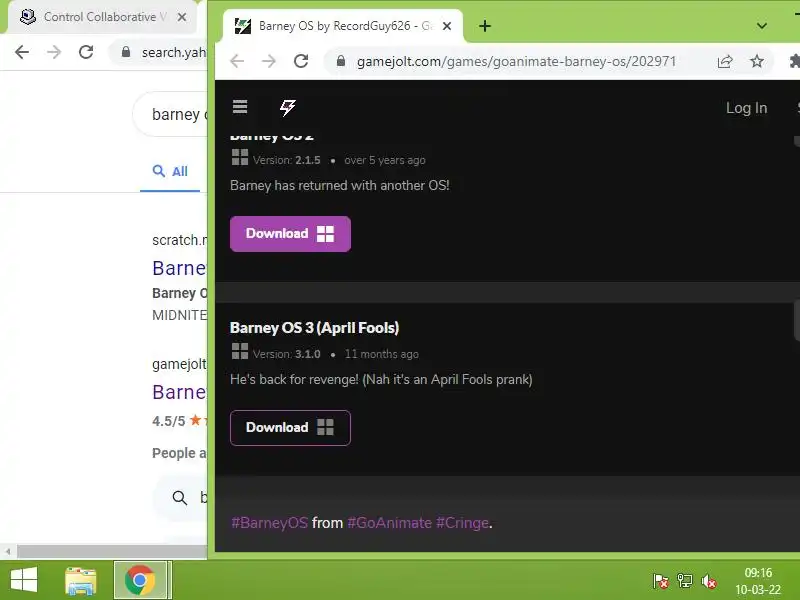This screenshot has width=800, height=600.
Task: Expand the tab search chevron in Chrome
Action: click(762, 26)
